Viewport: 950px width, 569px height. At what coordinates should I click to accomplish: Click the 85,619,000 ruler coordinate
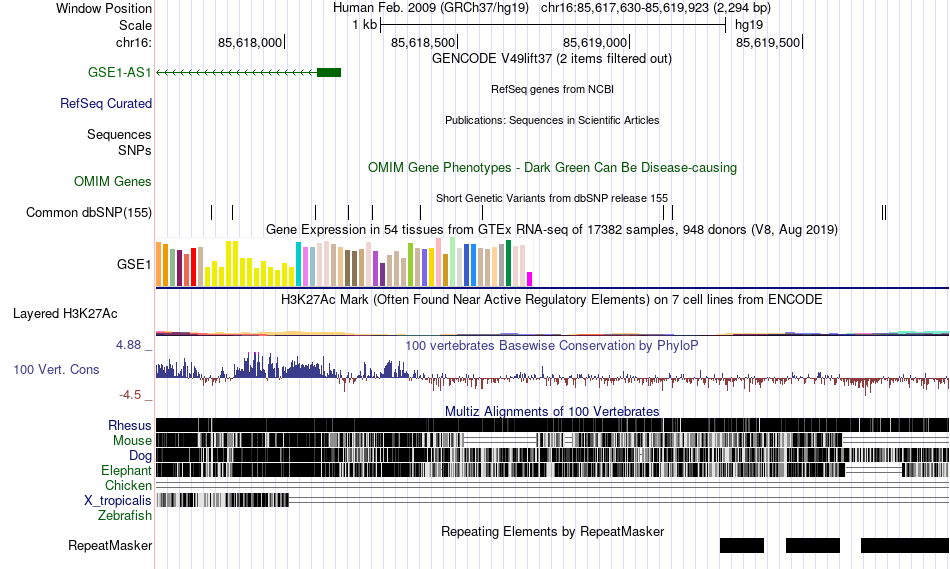pos(595,42)
